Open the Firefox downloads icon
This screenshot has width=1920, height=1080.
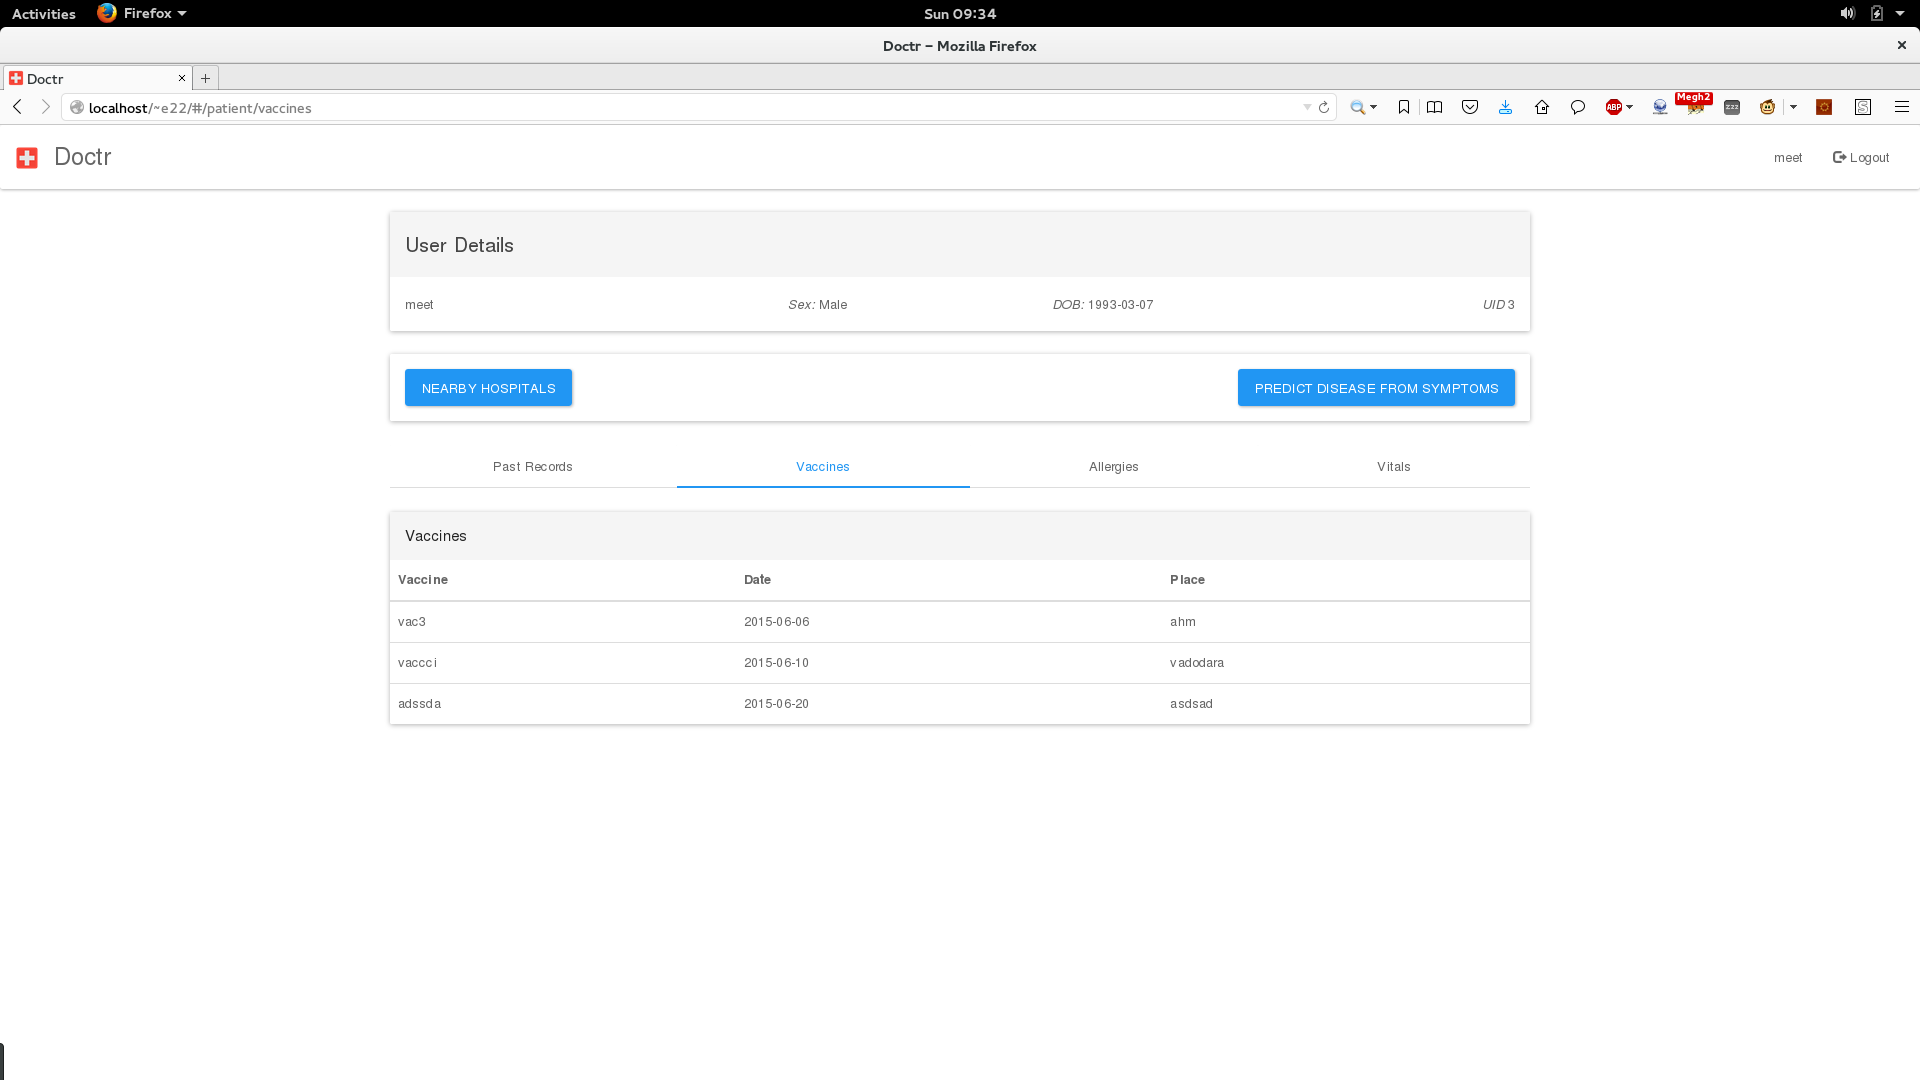(x=1505, y=107)
